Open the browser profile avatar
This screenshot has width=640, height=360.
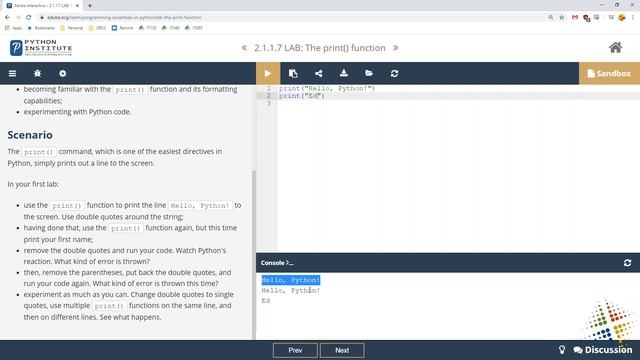[x=622, y=18]
